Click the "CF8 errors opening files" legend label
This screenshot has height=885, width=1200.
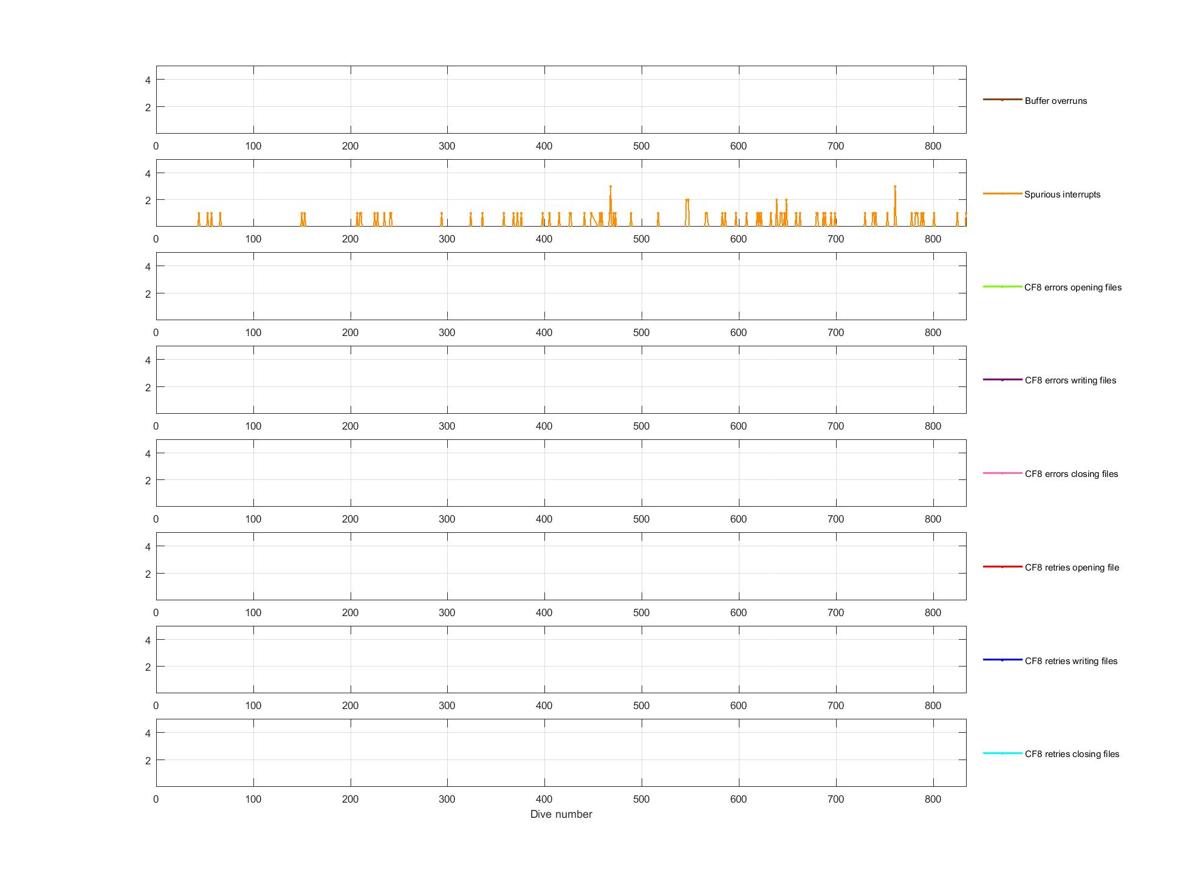pyautogui.click(x=1073, y=287)
